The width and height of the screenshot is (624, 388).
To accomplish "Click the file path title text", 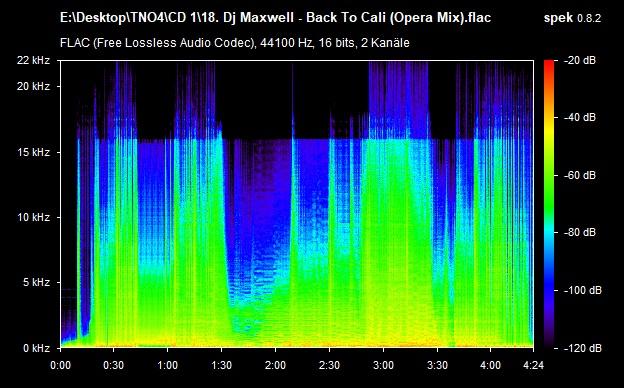I will 275,18.
